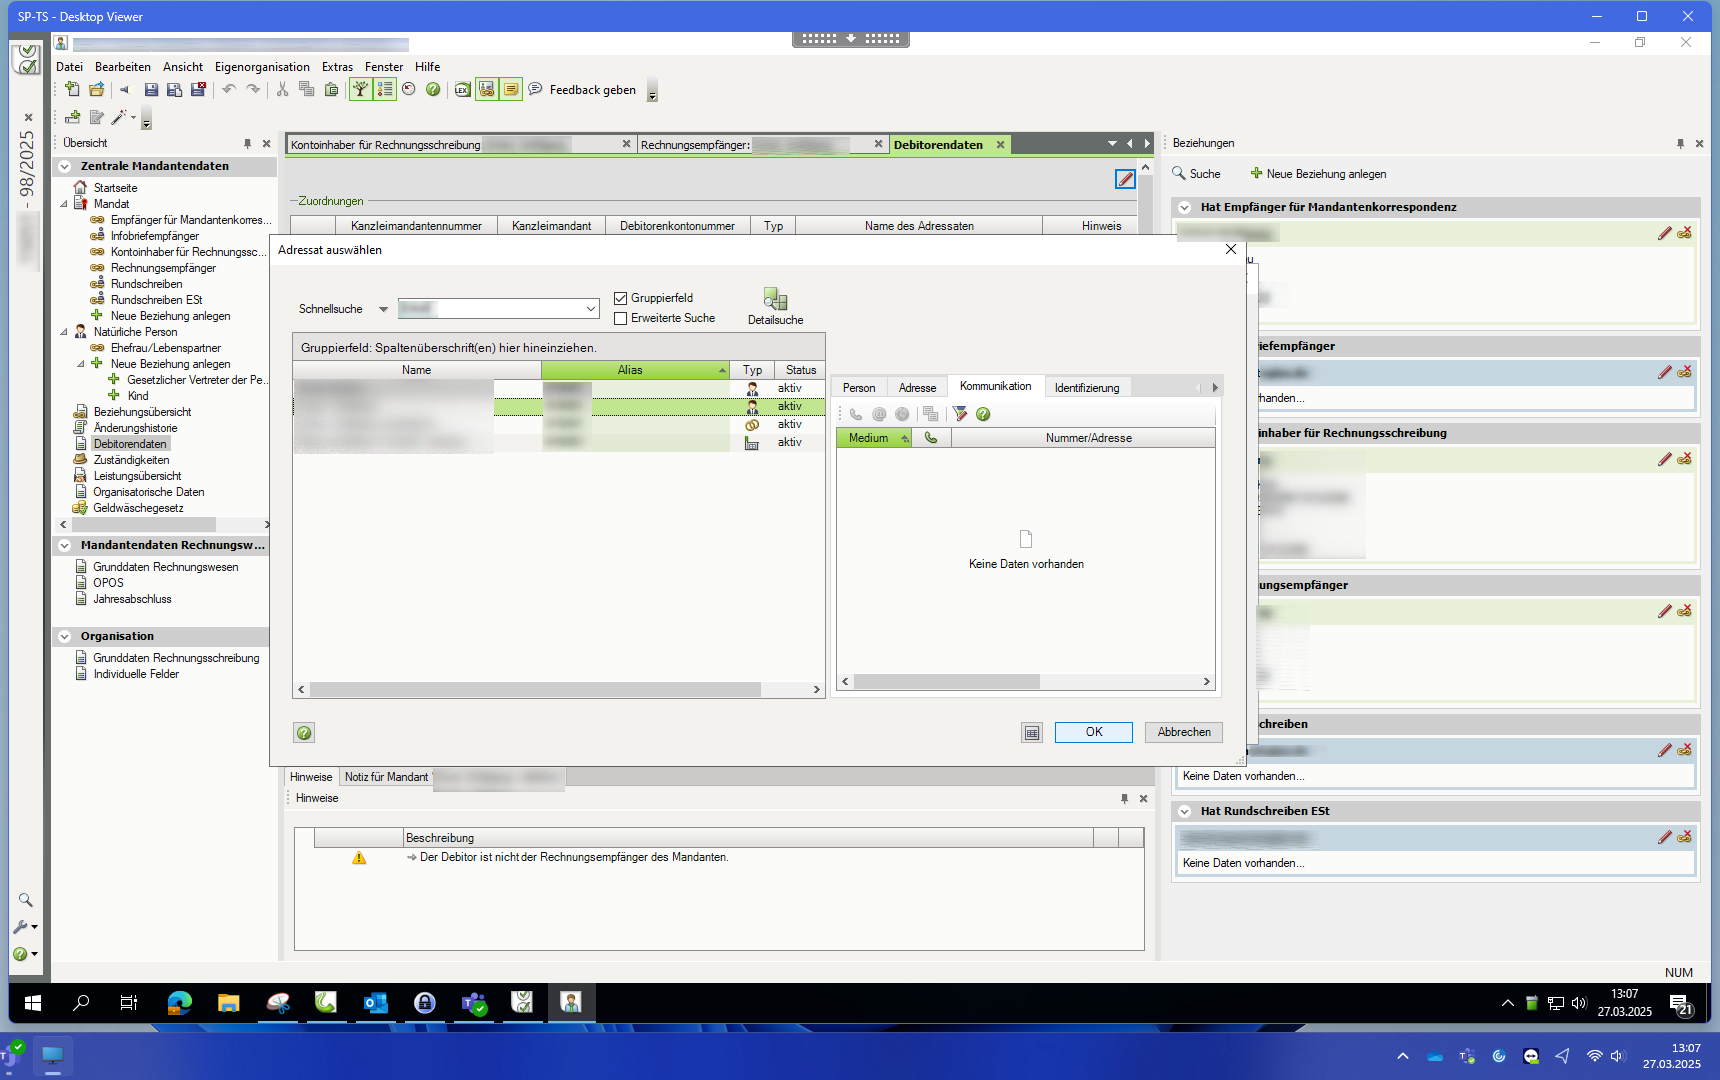The width and height of the screenshot is (1720, 1080).
Task: Switch to the Adresse tab
Action: coord(917,388)
